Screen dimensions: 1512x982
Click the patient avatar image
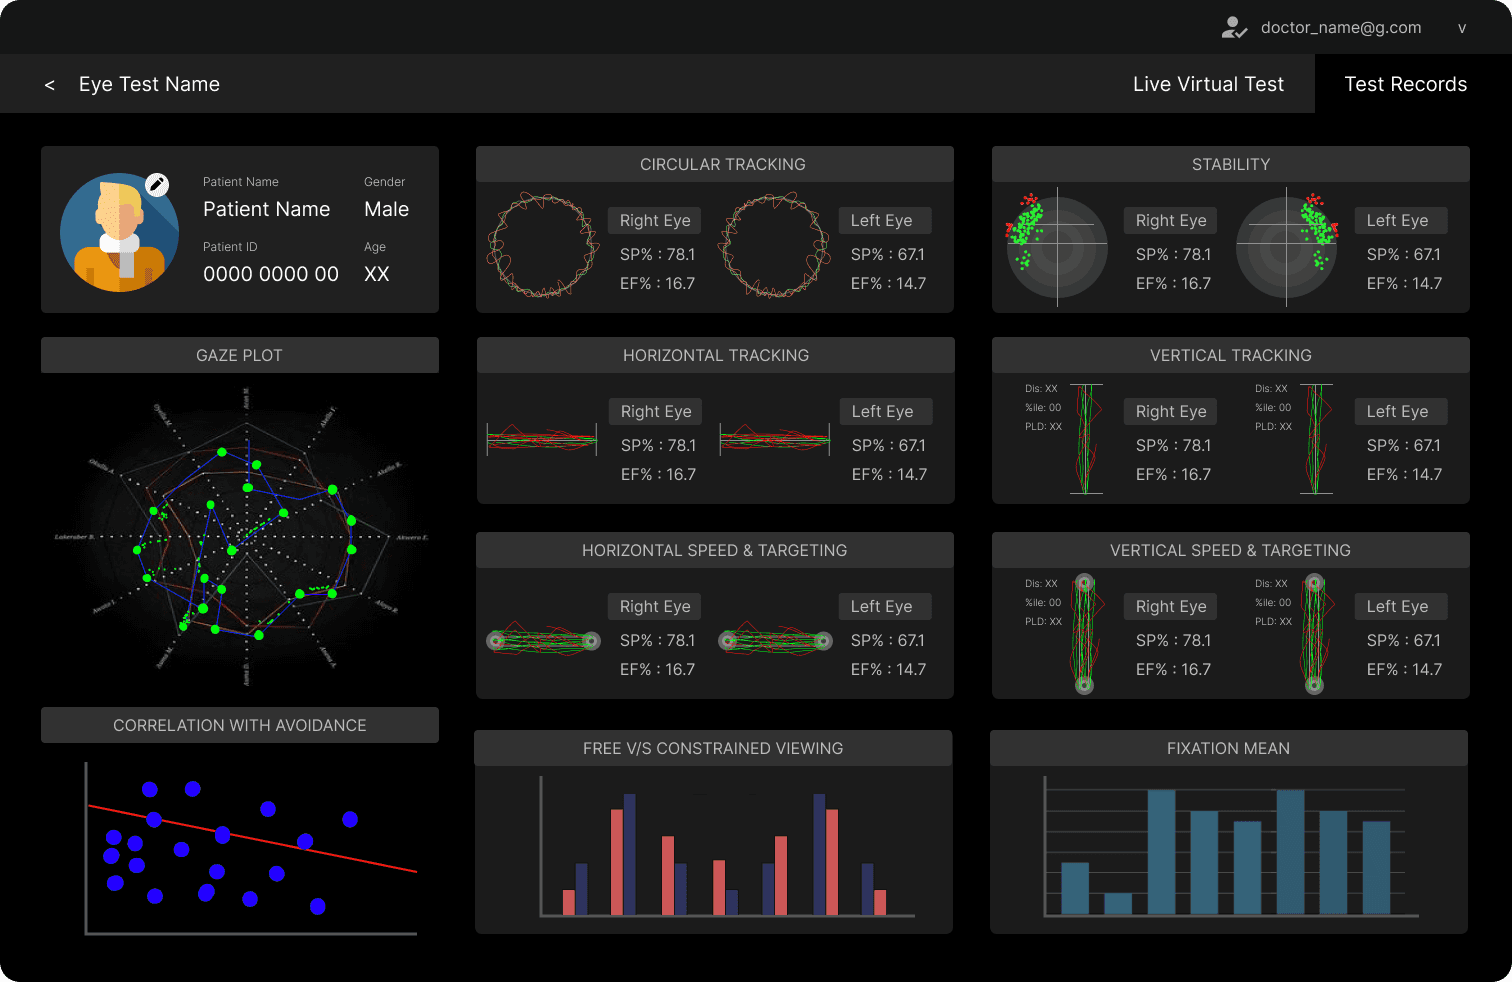[120, 232]
